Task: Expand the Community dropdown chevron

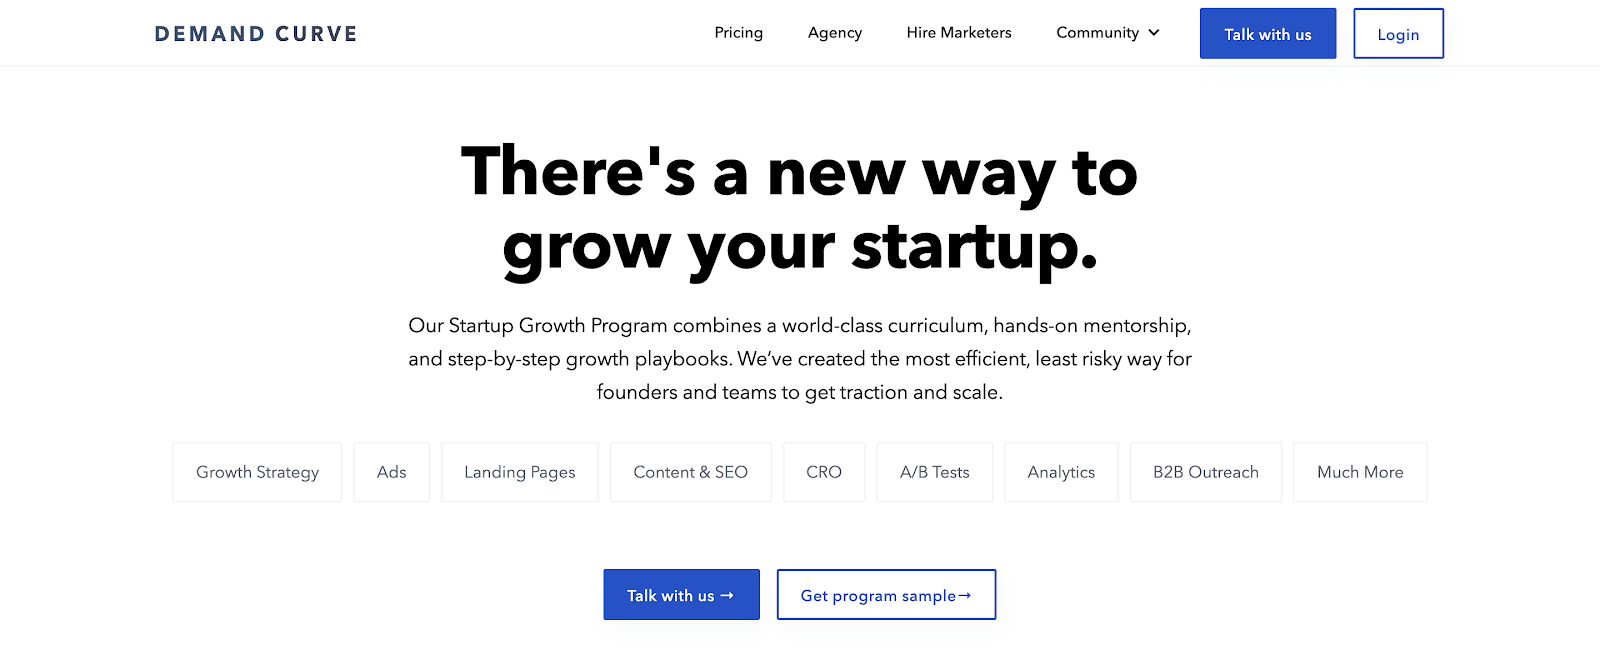Action: click(x=1154, y=33)
